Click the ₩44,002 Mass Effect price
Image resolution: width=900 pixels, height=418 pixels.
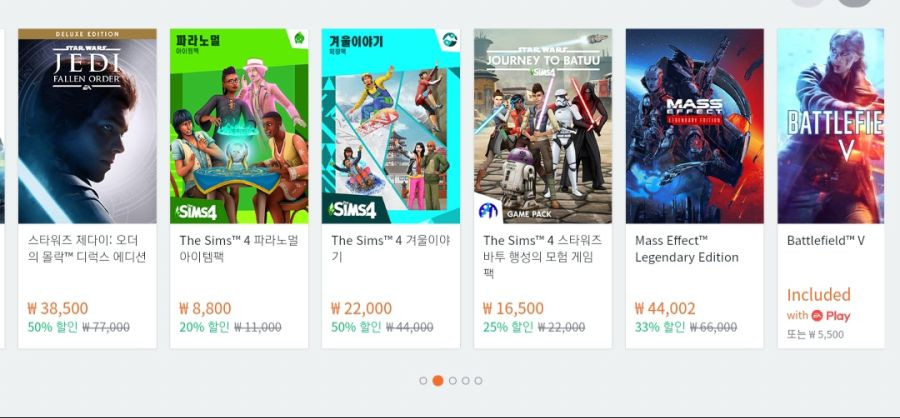[665, 308]
